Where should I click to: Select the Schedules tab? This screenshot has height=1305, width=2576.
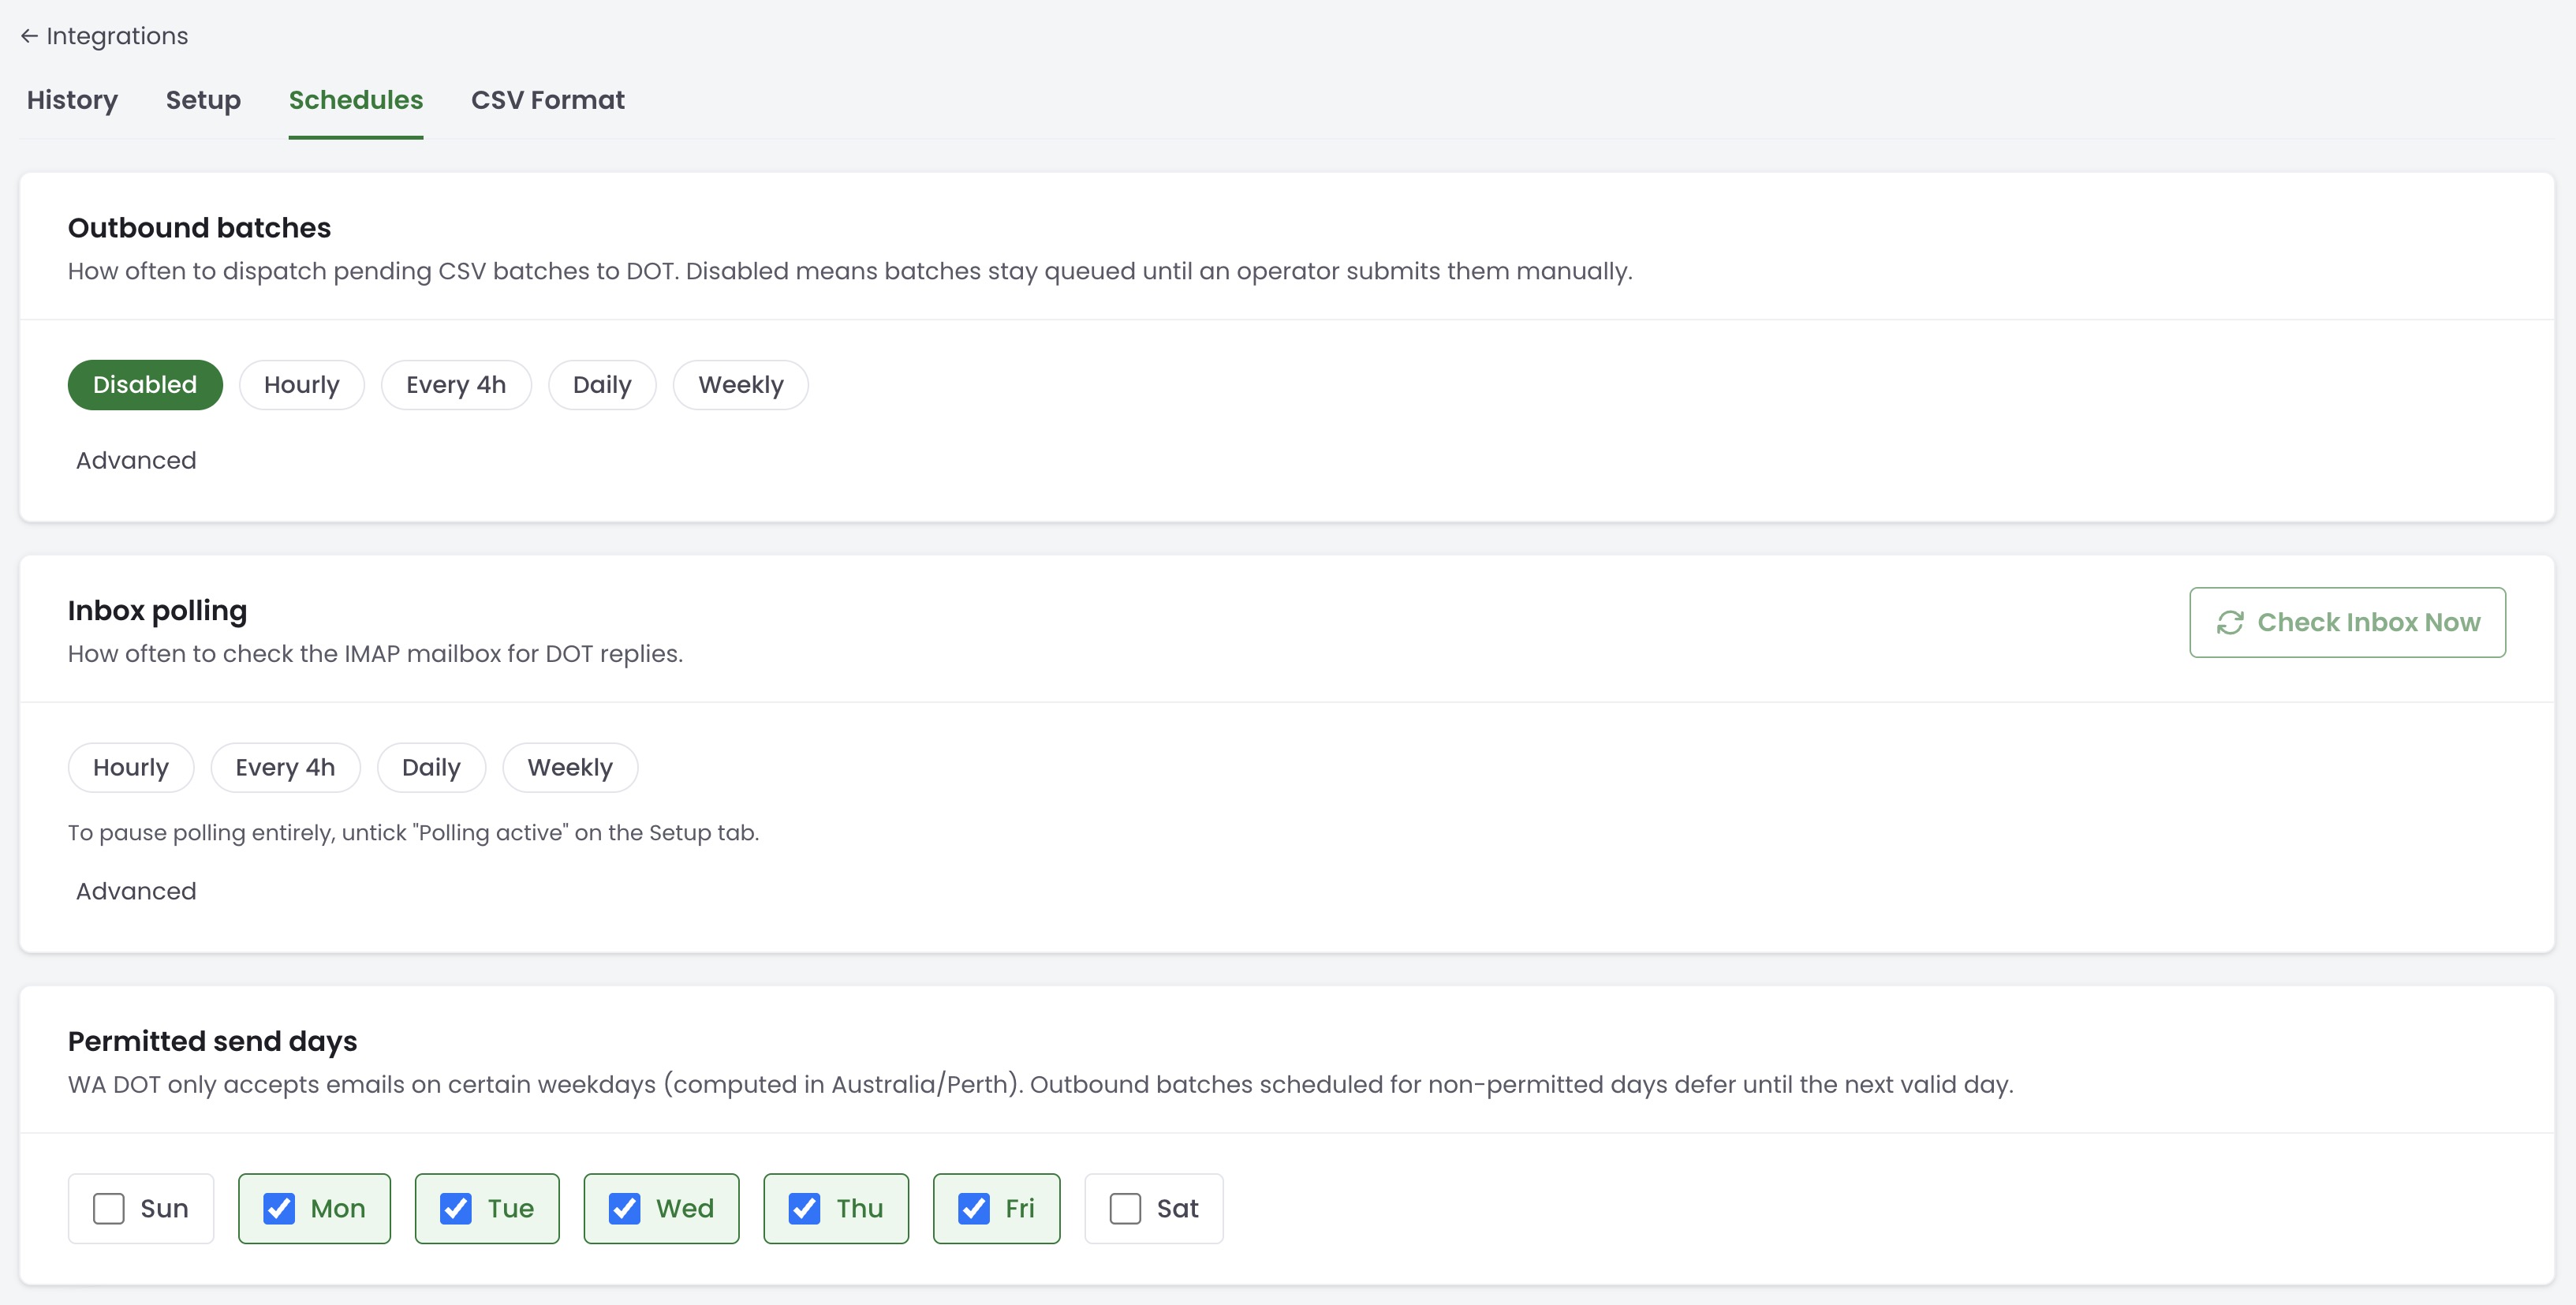(x=356, y=100)
